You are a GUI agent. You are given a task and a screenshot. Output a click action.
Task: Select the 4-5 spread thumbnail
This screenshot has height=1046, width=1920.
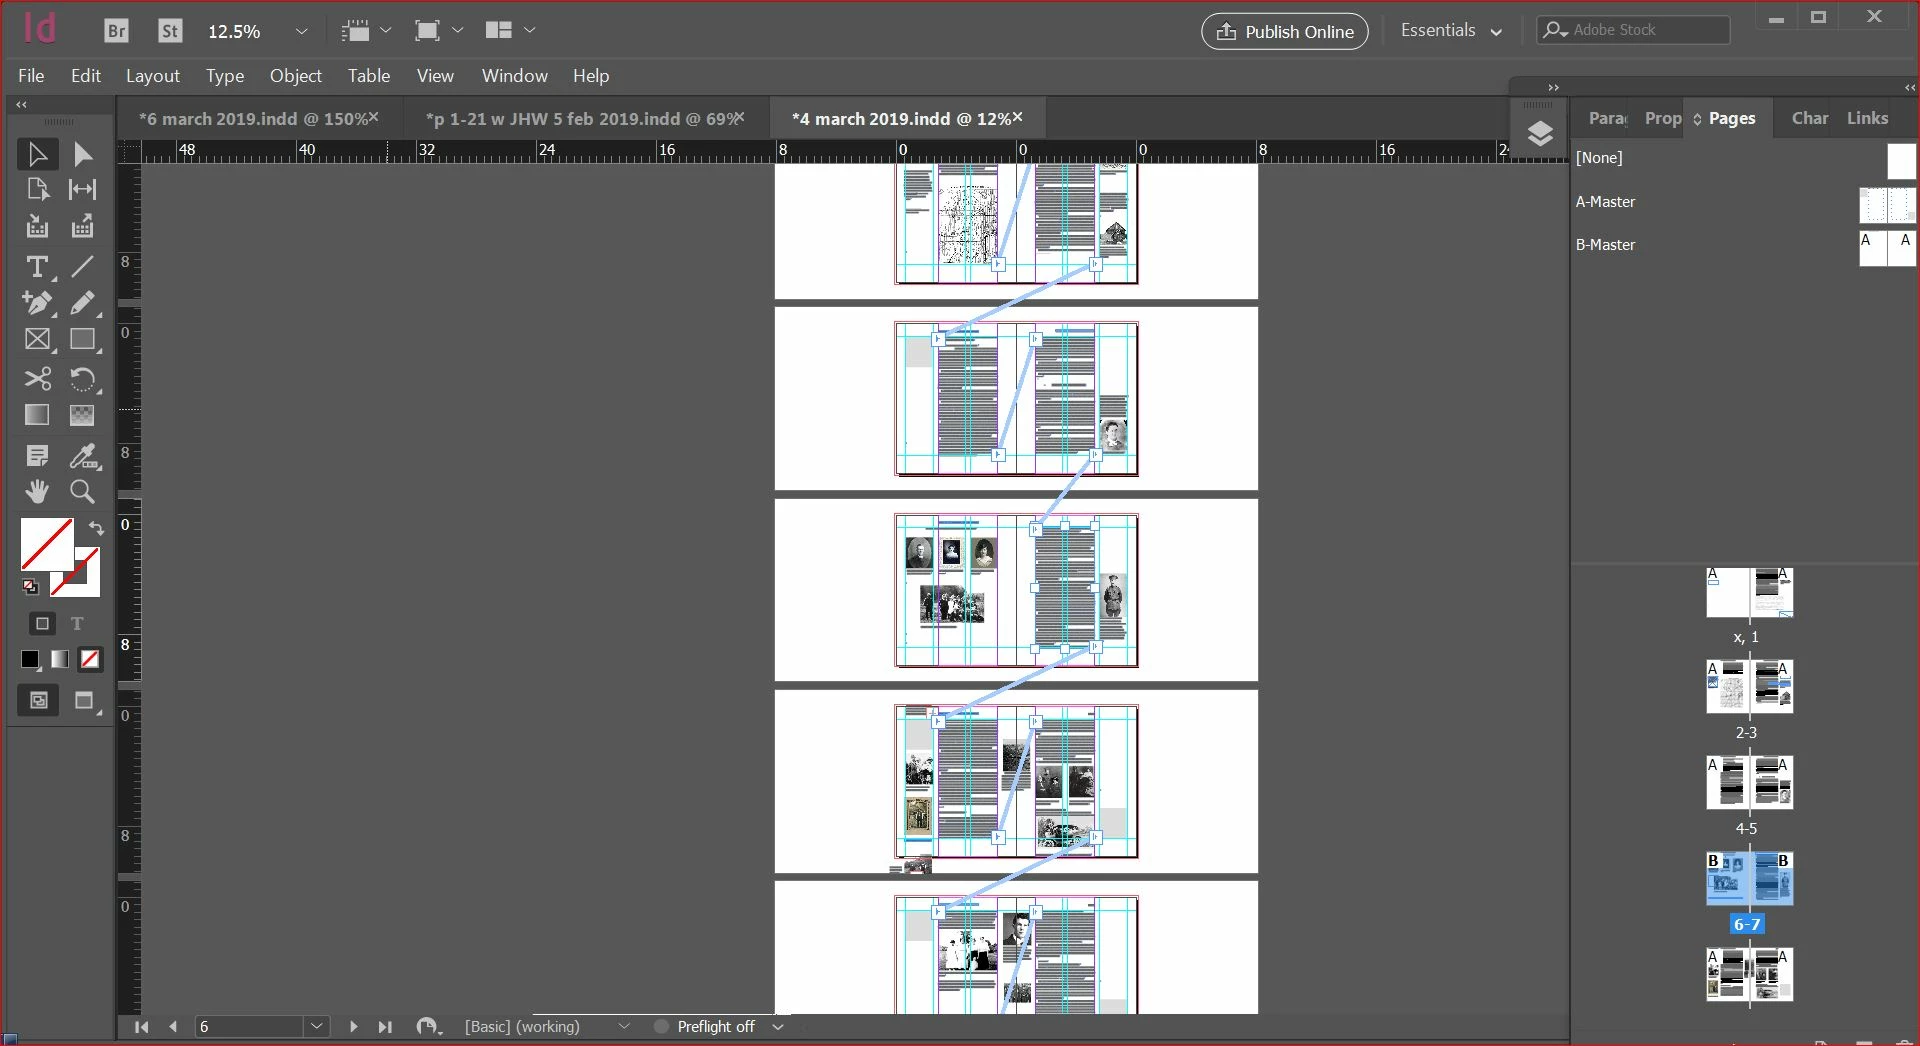point(1749,782)
